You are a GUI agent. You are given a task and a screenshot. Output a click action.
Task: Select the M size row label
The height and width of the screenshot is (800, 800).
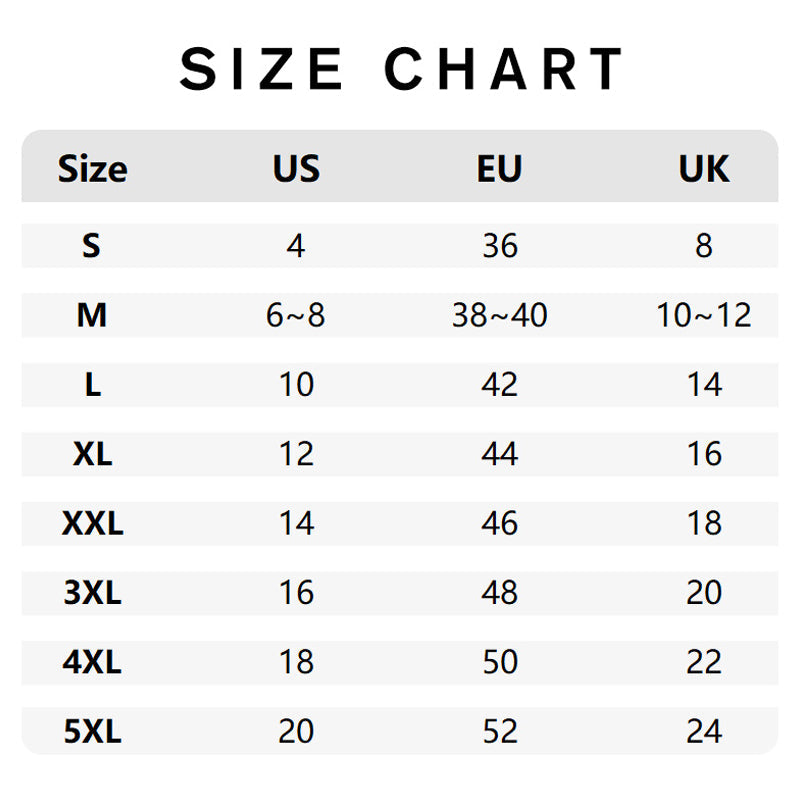tap(92, 316)
